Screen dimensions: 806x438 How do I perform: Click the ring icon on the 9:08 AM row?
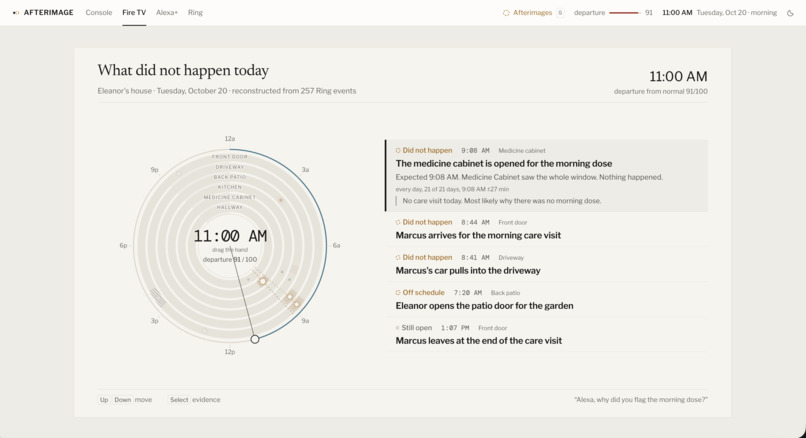point(398,151)
